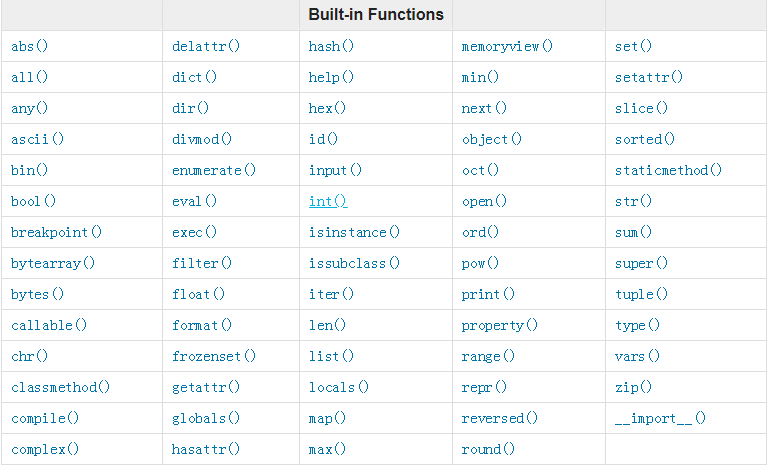Open the complex() link

click(x=45, y=449)
